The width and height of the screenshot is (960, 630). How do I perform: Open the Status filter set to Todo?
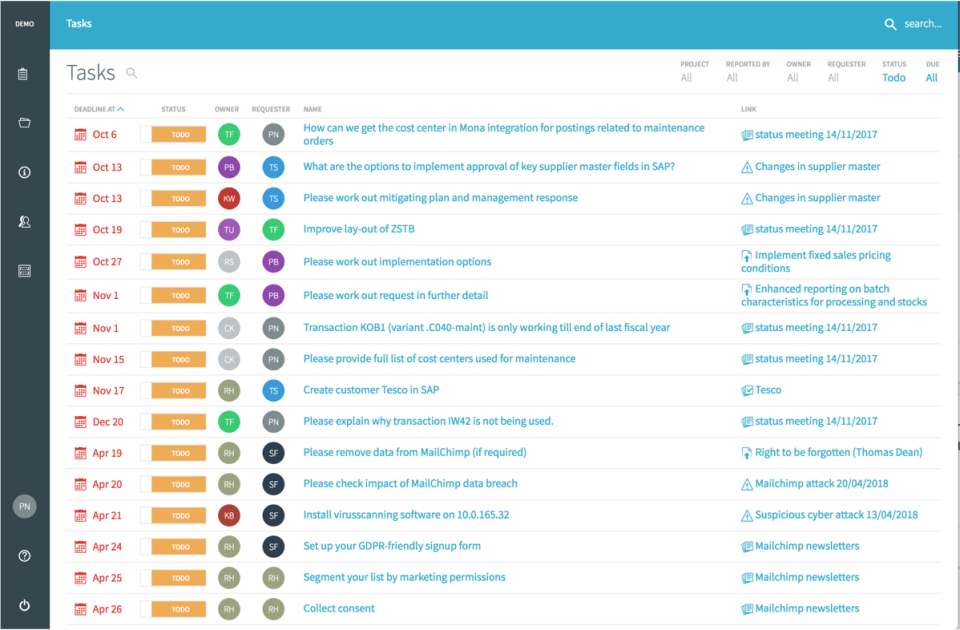point(893,78)
